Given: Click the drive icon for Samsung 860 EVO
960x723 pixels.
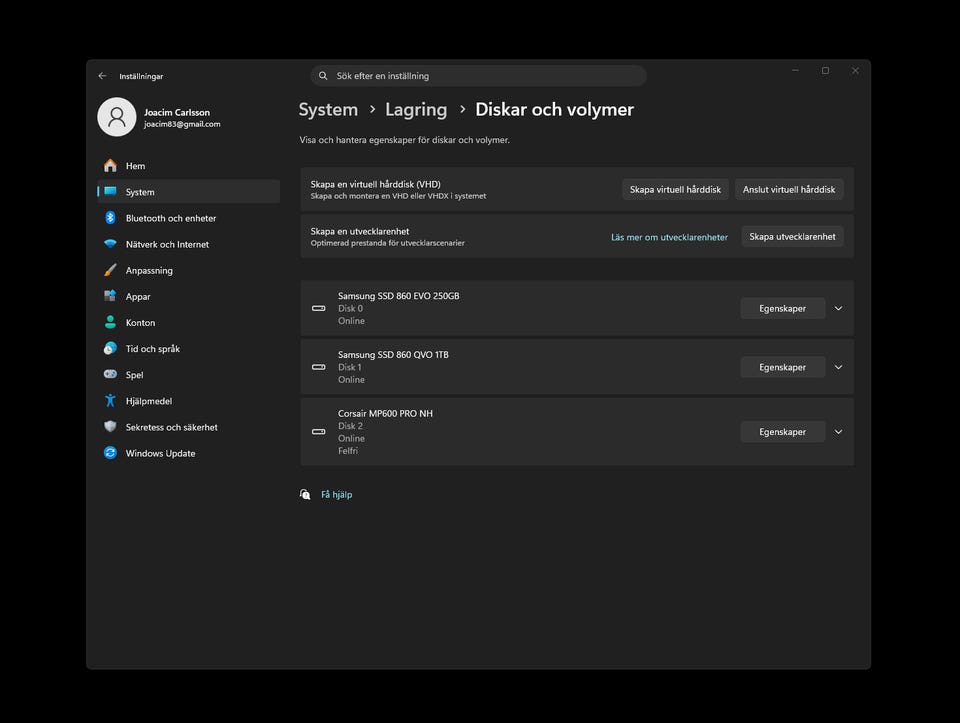Looking at the screenshot, I should pos(319,309).
